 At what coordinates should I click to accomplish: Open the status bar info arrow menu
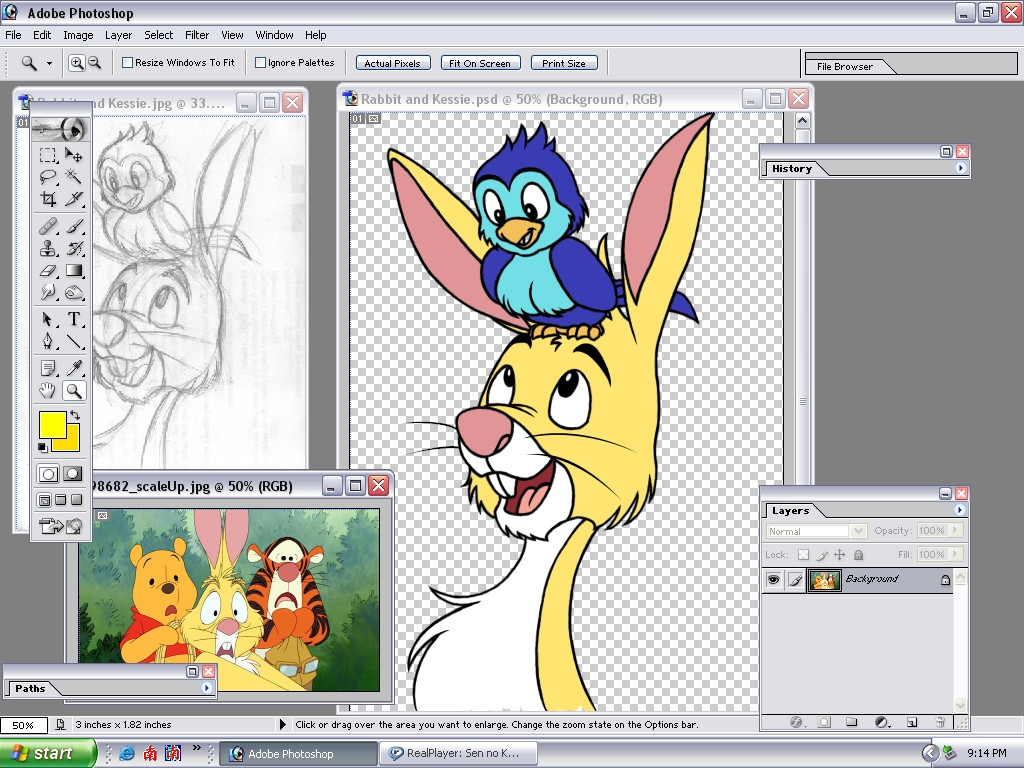tap(282, 724)
